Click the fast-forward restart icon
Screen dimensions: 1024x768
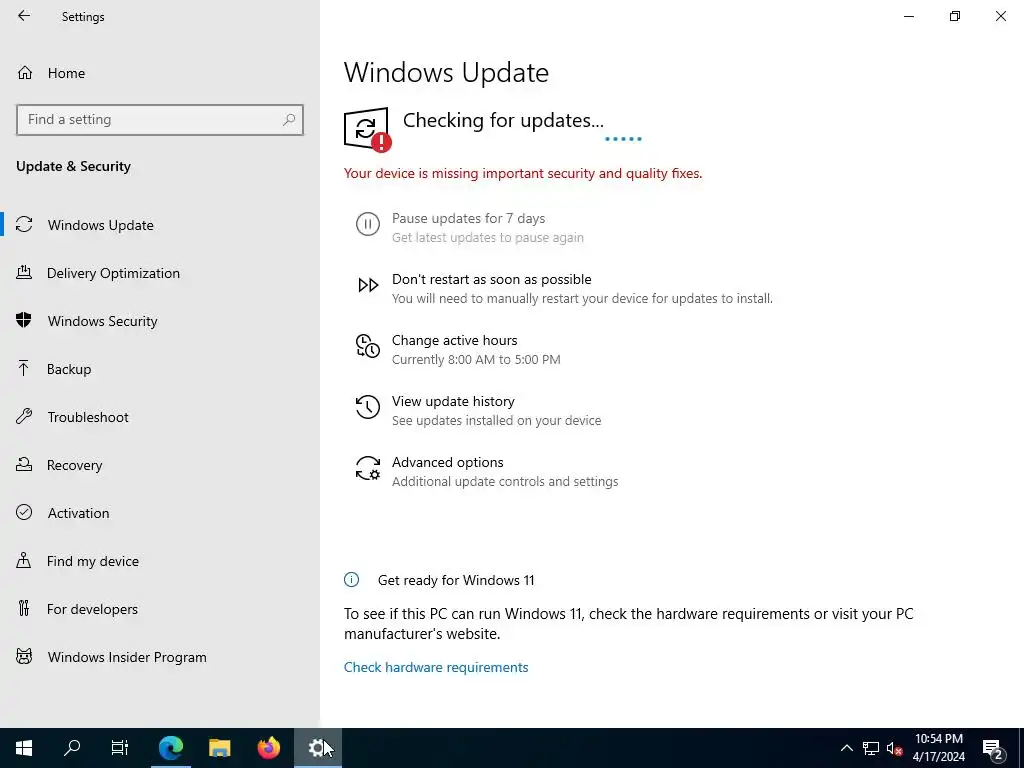tap(368, 285)
